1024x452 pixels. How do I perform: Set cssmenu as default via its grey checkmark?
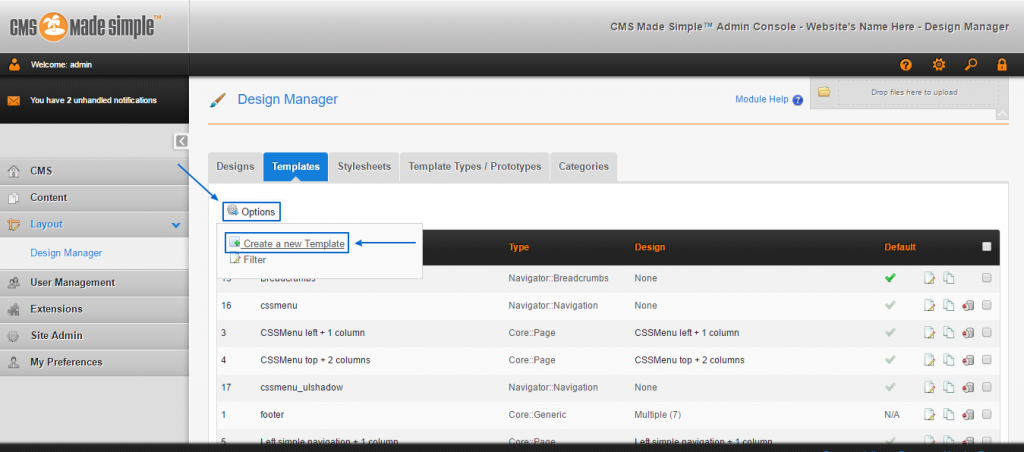(889, 305)
